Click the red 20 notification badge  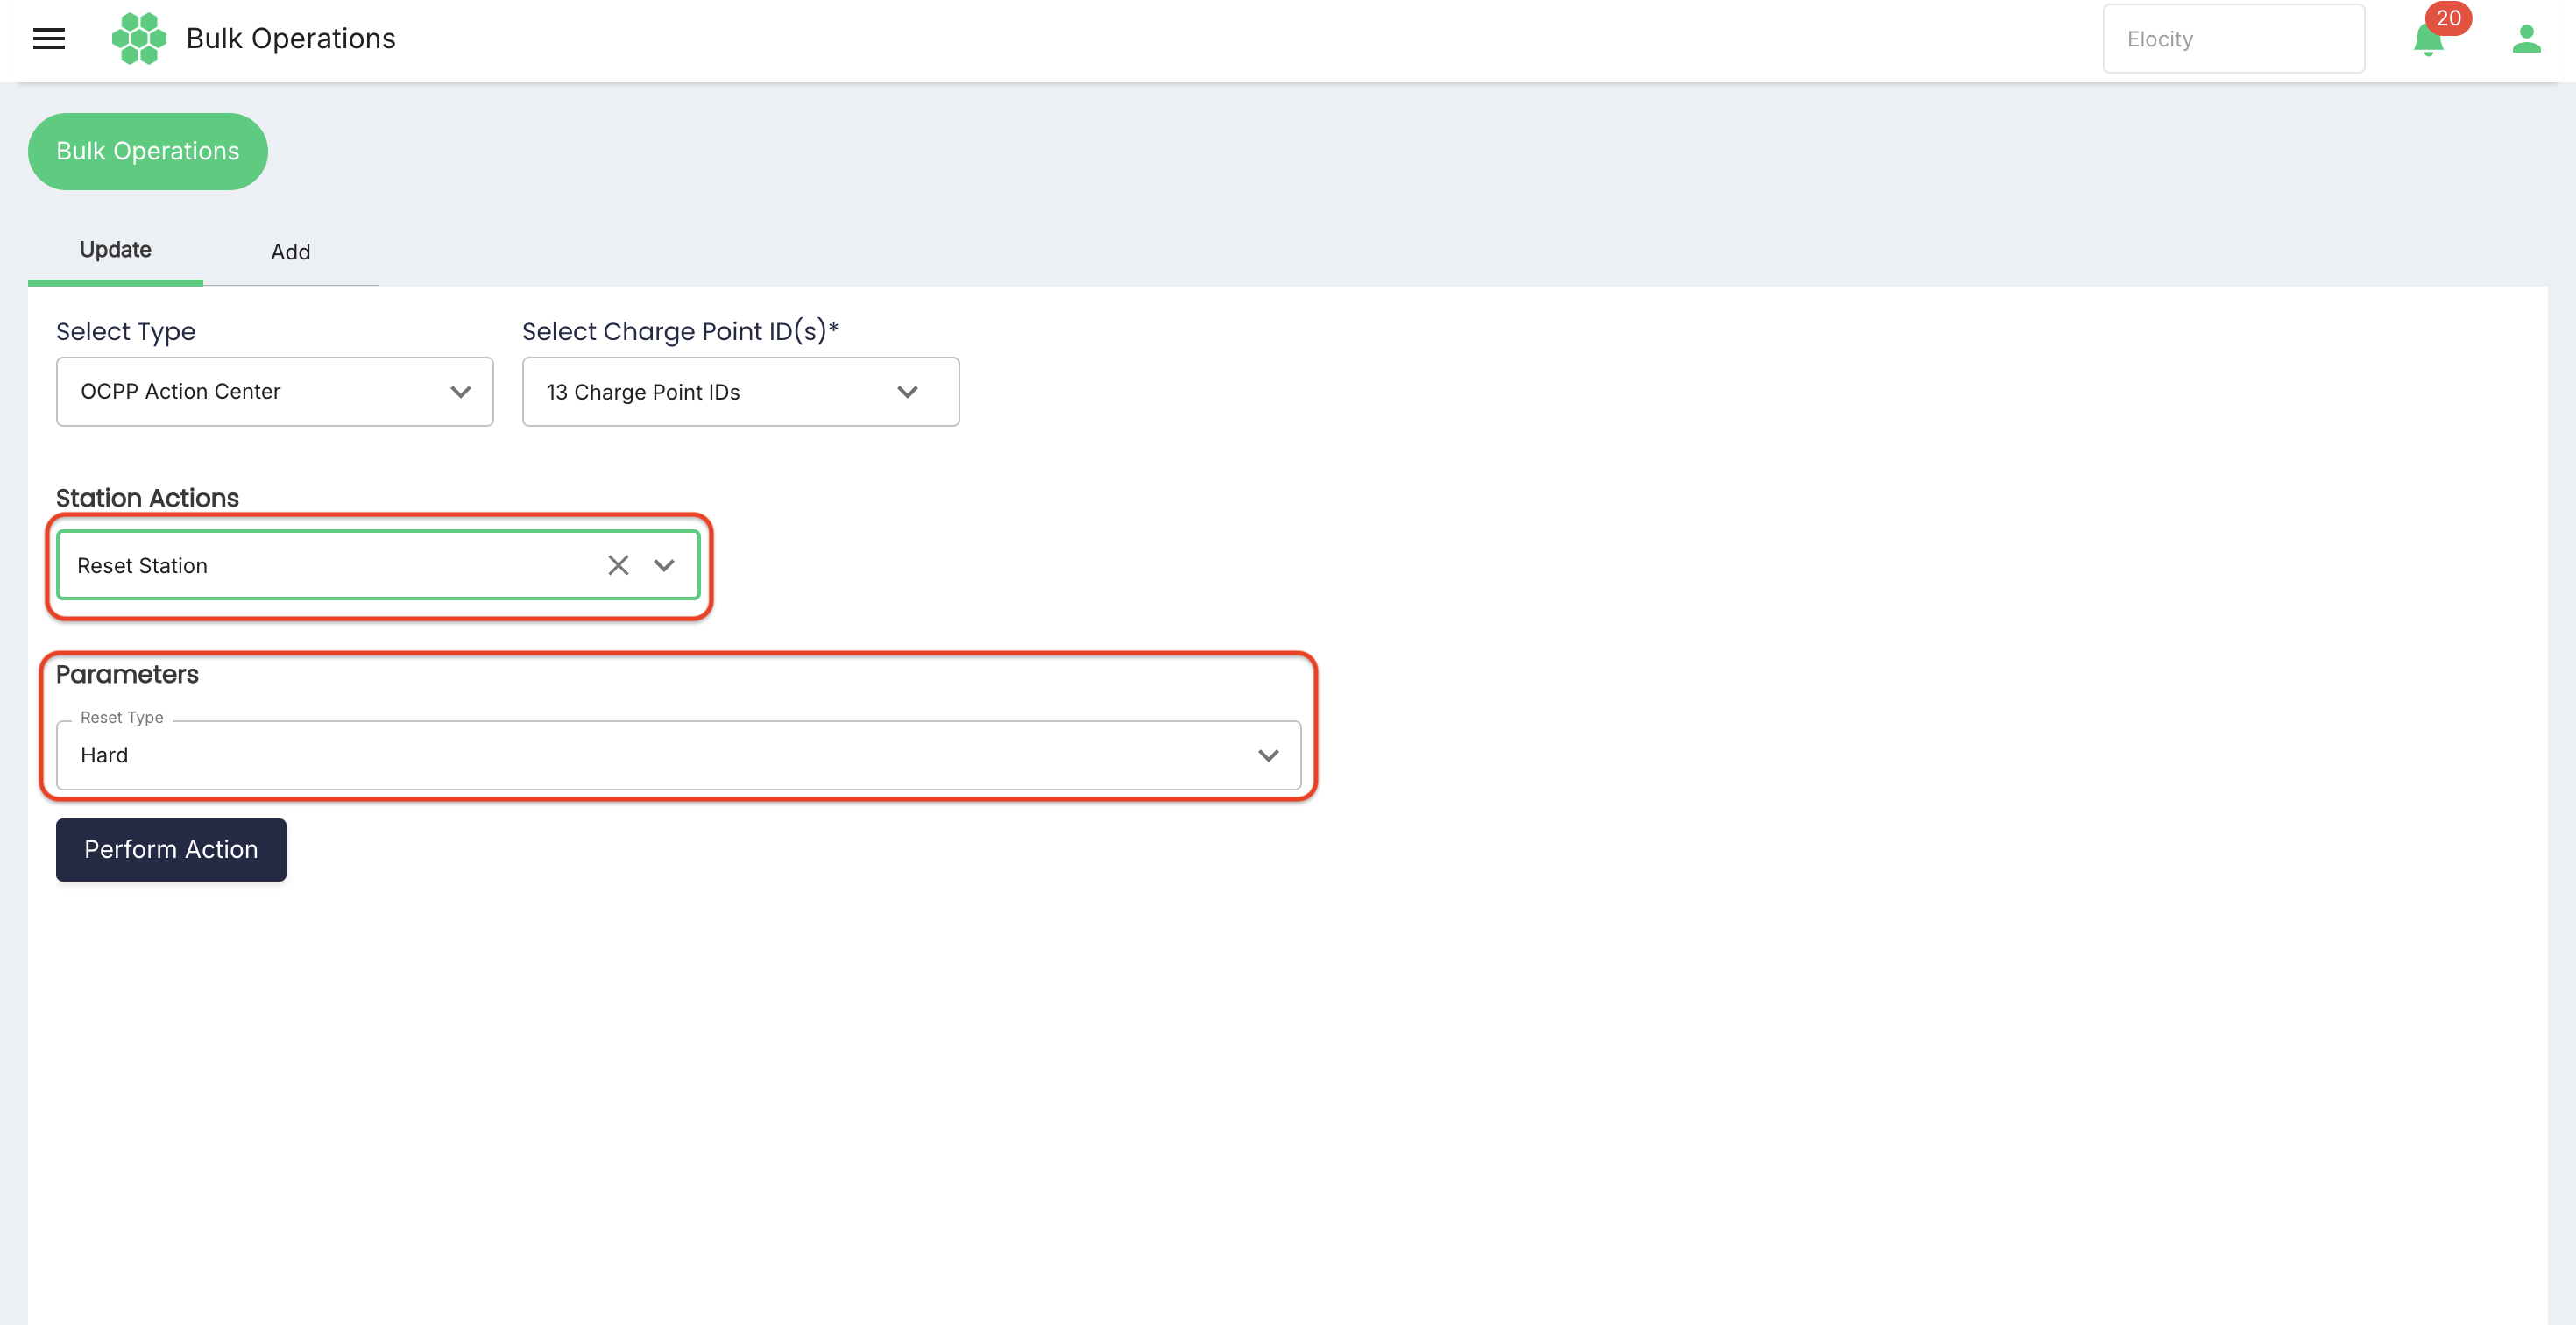2448,18
